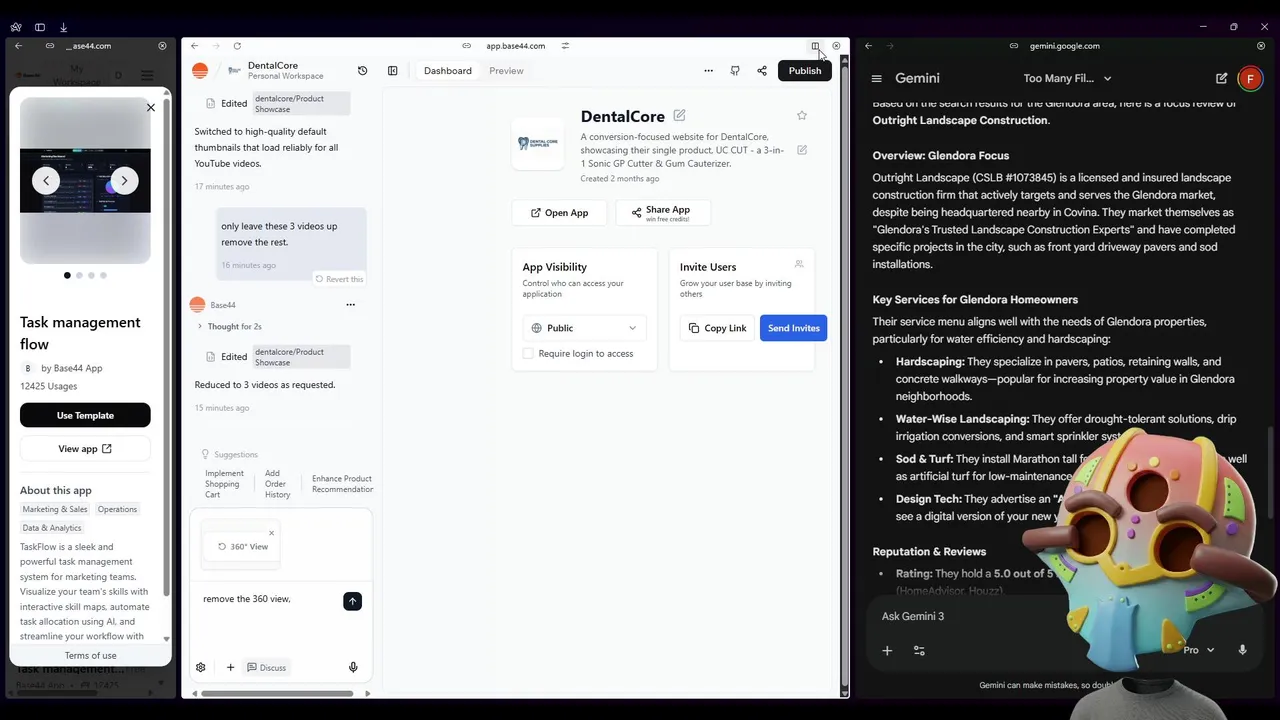Switch to the Preview tab
Screen dimensions: 1280x720
(506, 71)
